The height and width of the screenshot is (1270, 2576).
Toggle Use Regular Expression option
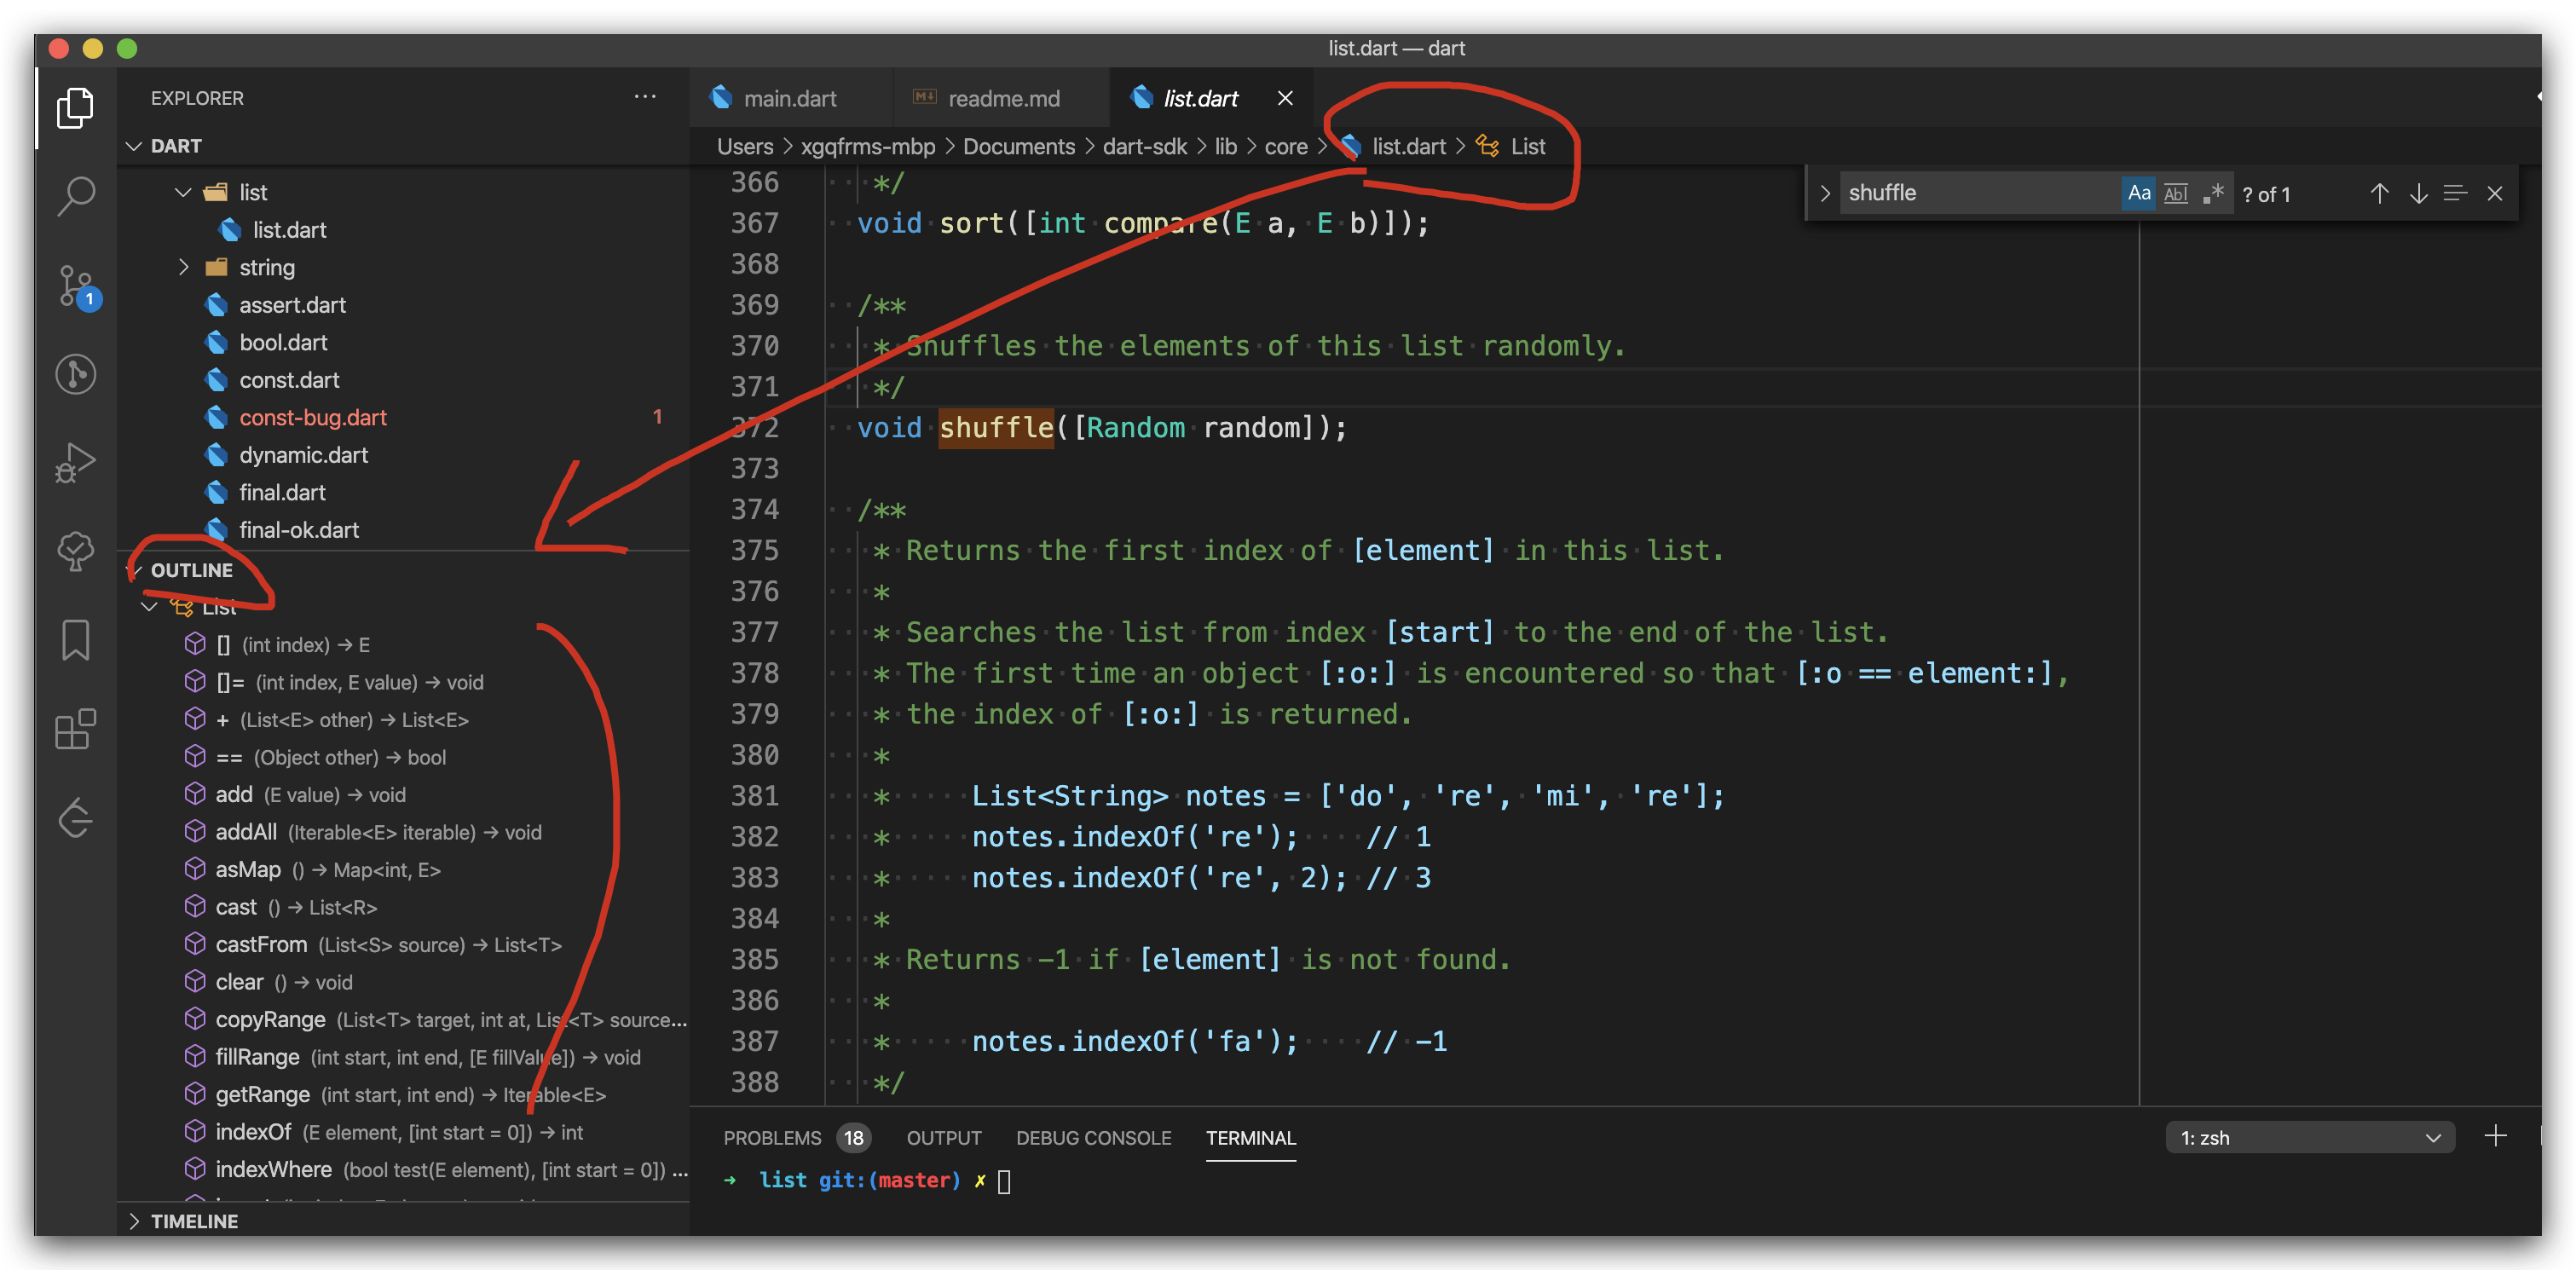2213,194
